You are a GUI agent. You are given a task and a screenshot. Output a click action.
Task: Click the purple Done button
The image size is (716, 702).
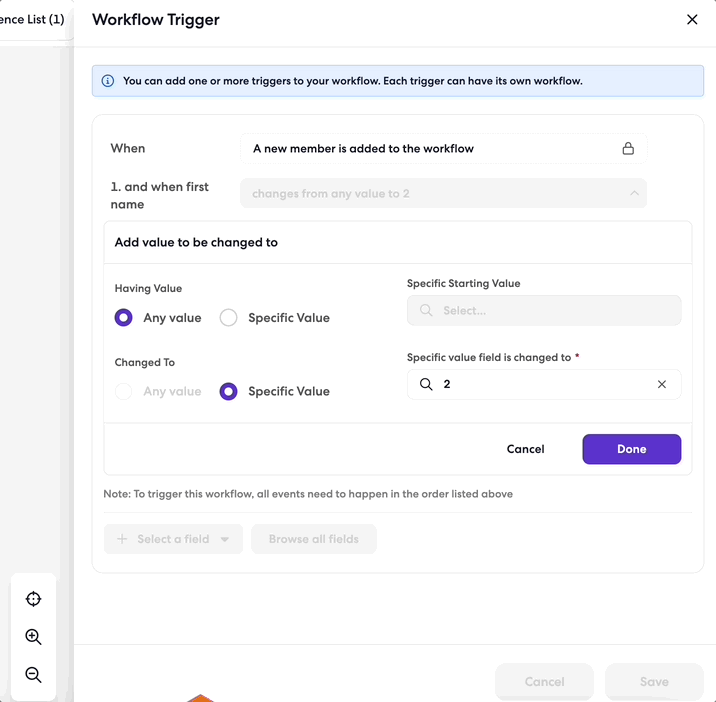click(x=632, y=449)
